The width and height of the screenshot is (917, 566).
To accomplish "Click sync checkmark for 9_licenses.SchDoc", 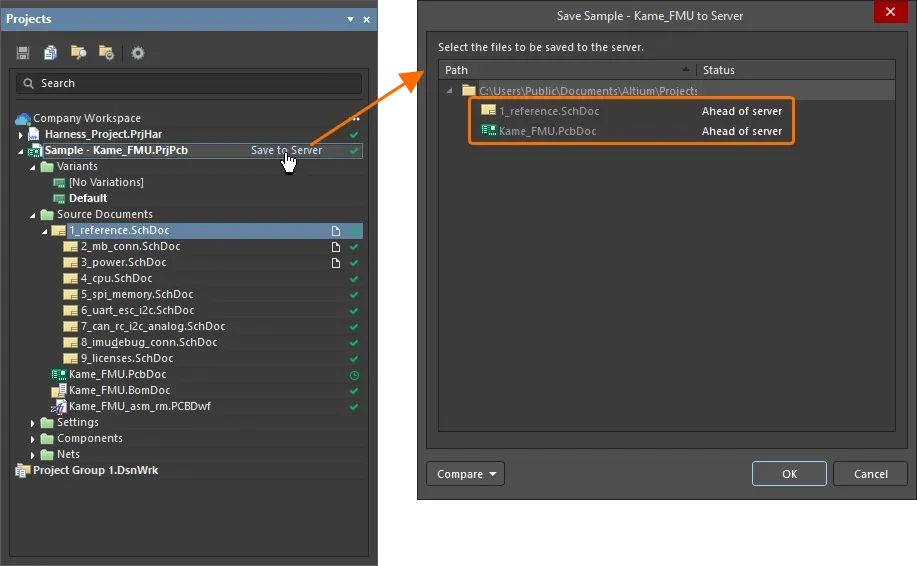I will pos(354,359).
